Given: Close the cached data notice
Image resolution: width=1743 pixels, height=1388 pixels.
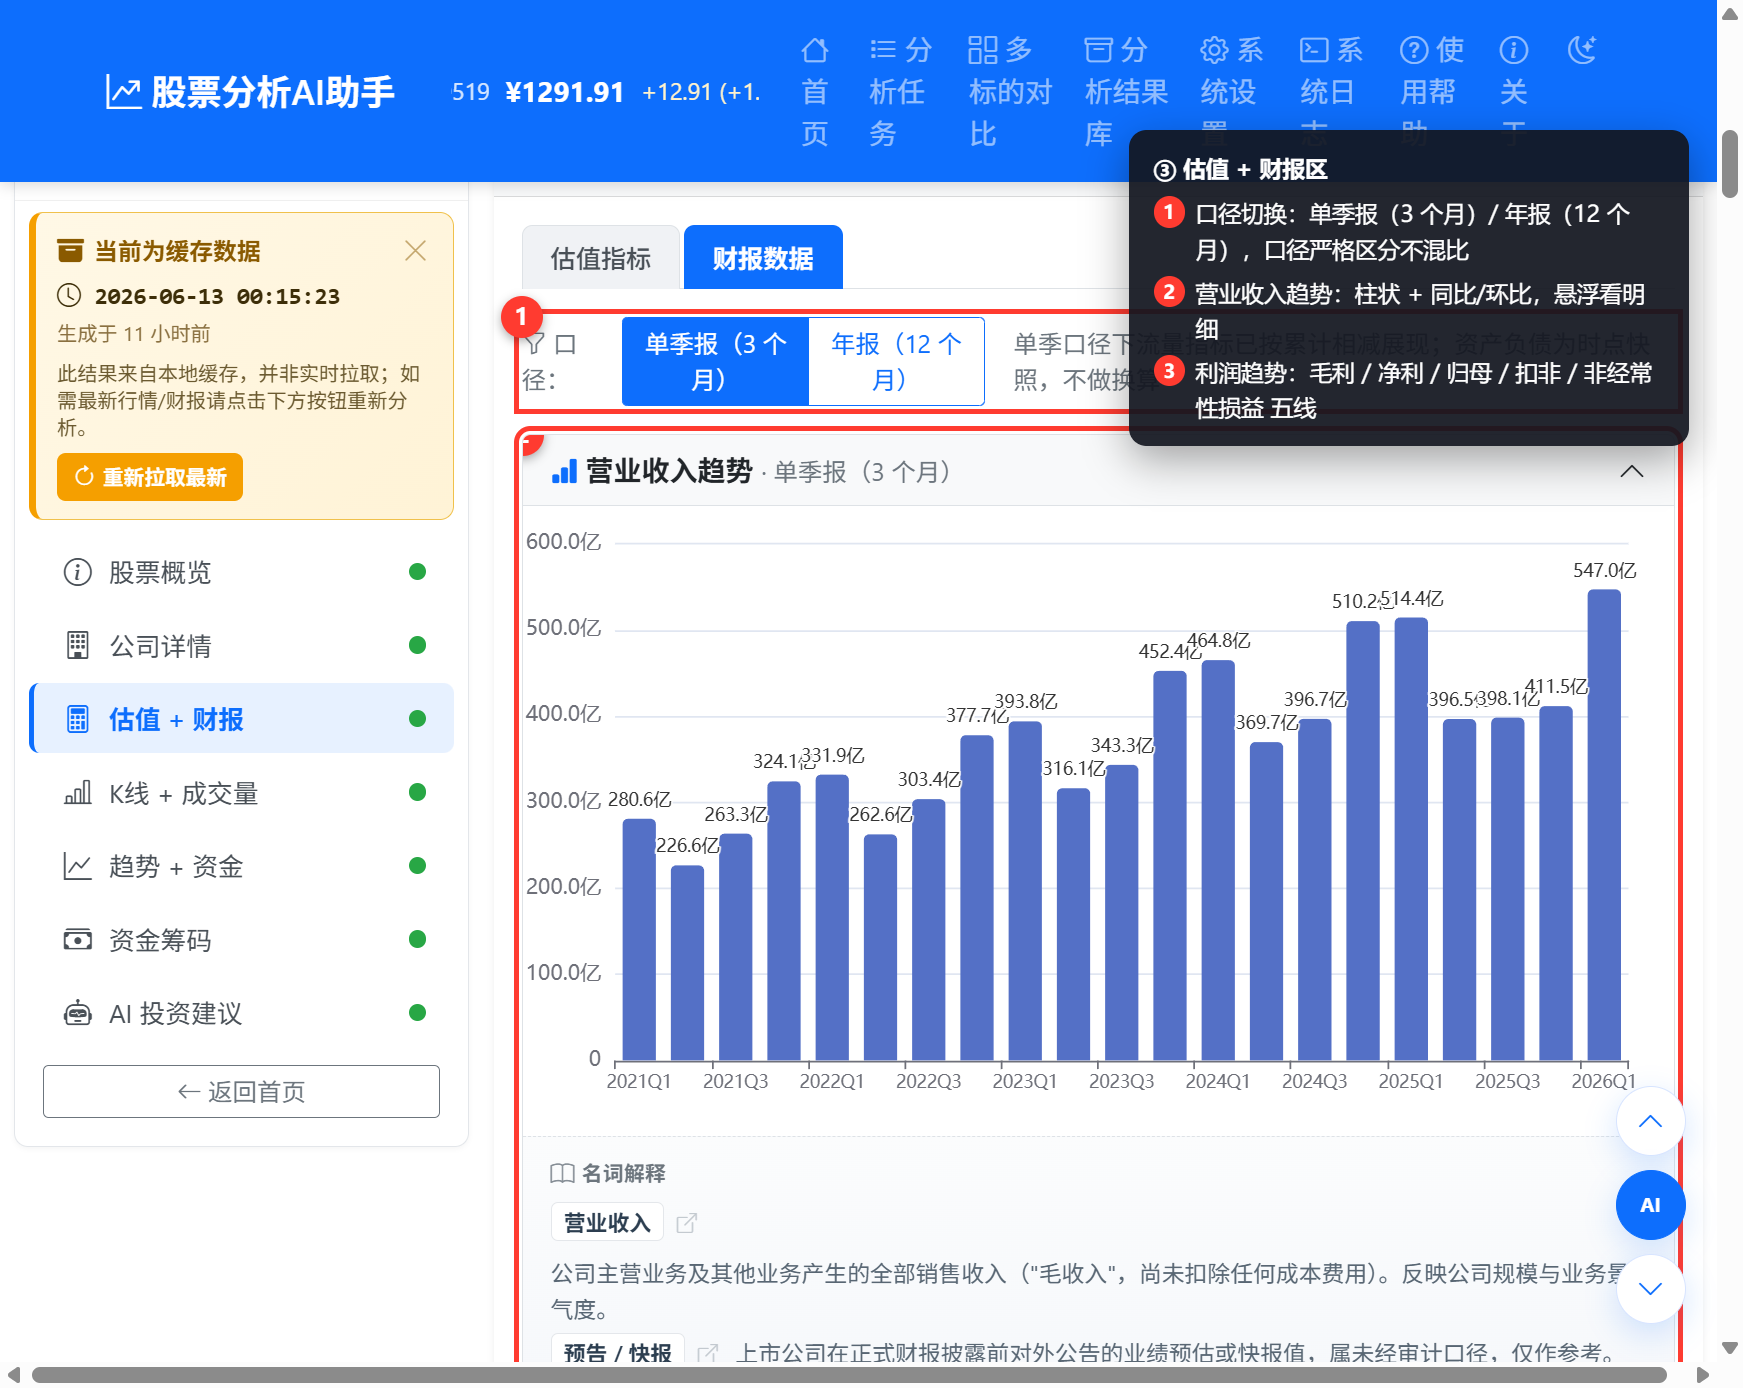Looking at the screenshot, I should [416, 250].
